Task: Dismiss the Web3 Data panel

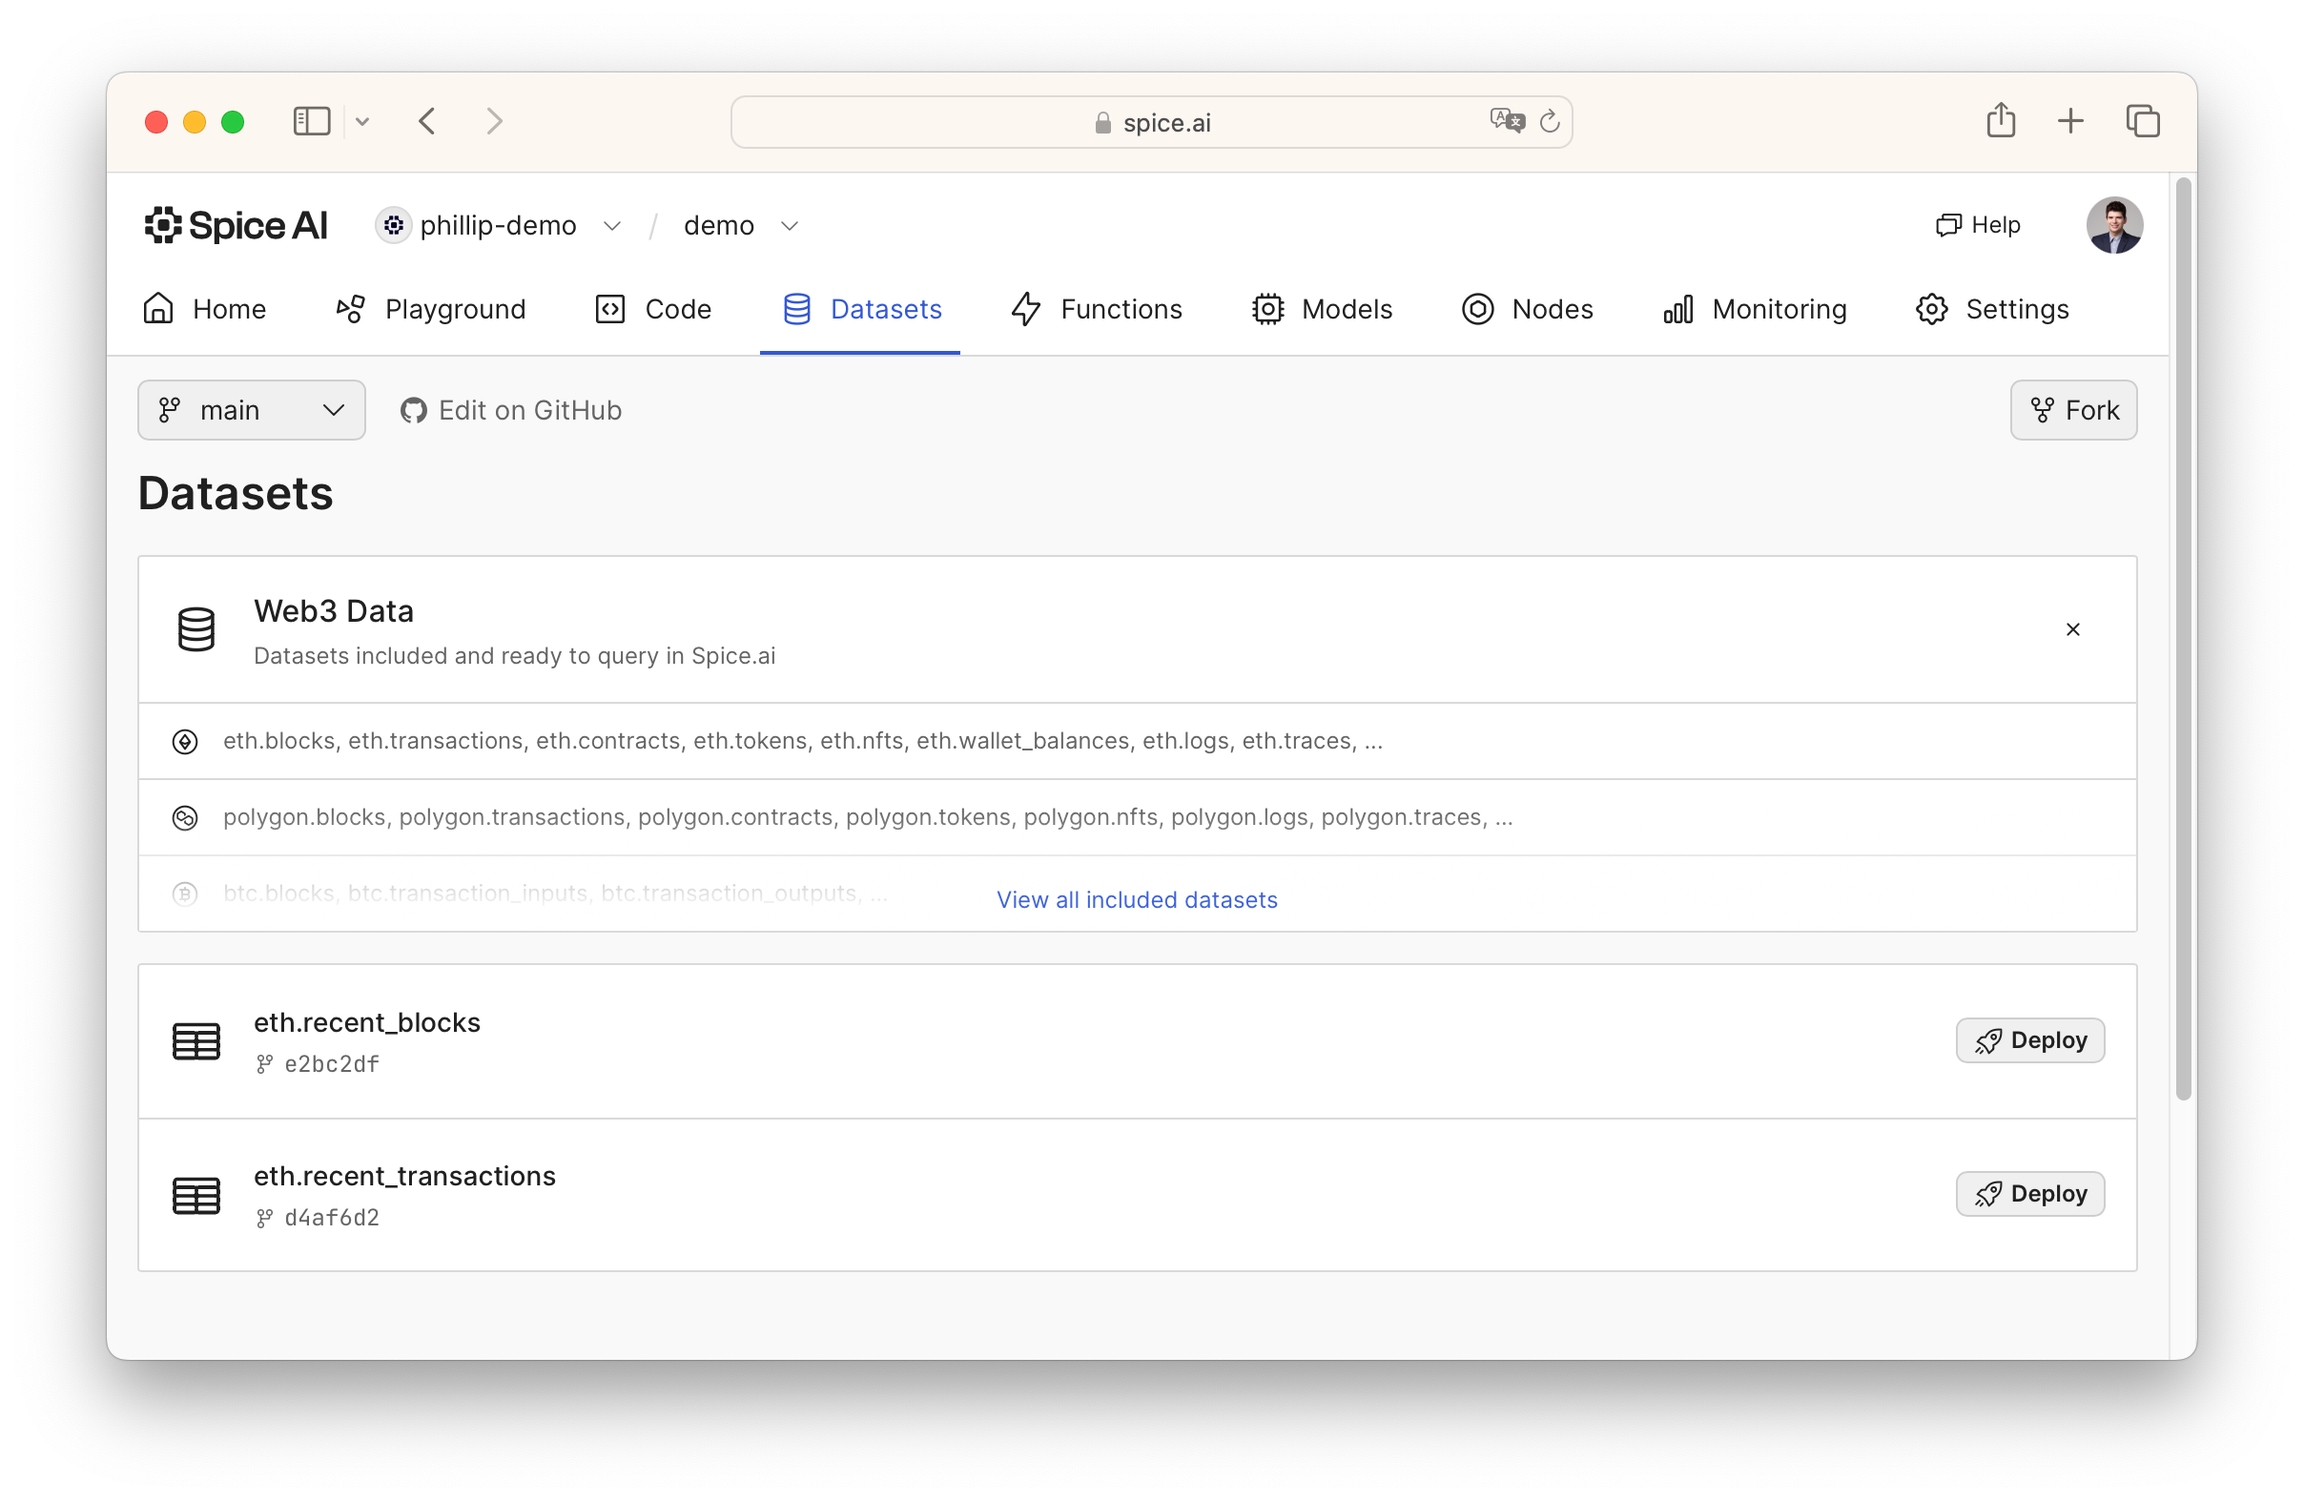Action: click(2072, 629)
